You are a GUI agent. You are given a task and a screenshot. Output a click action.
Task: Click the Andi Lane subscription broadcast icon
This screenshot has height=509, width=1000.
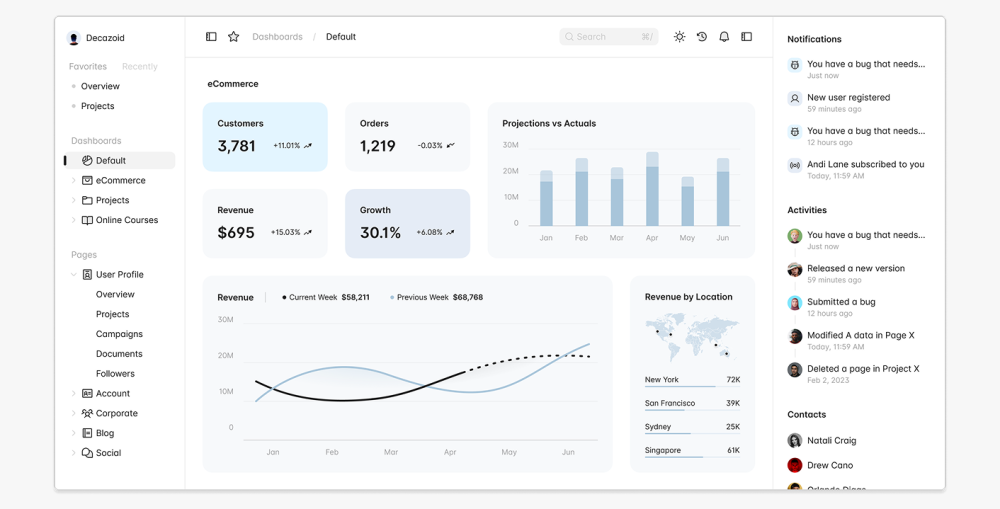coord(795,165)
